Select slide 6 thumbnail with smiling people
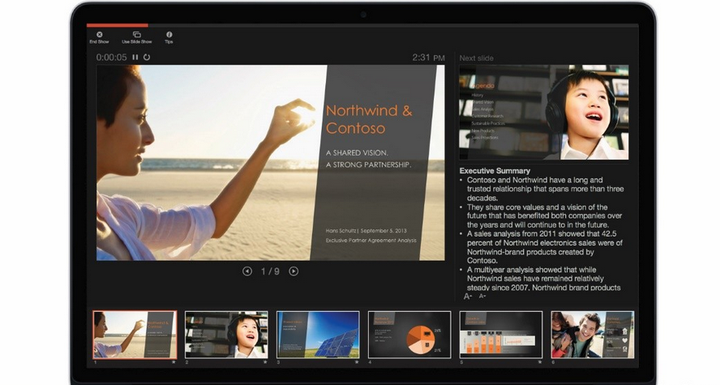 [x=592, y=334]
